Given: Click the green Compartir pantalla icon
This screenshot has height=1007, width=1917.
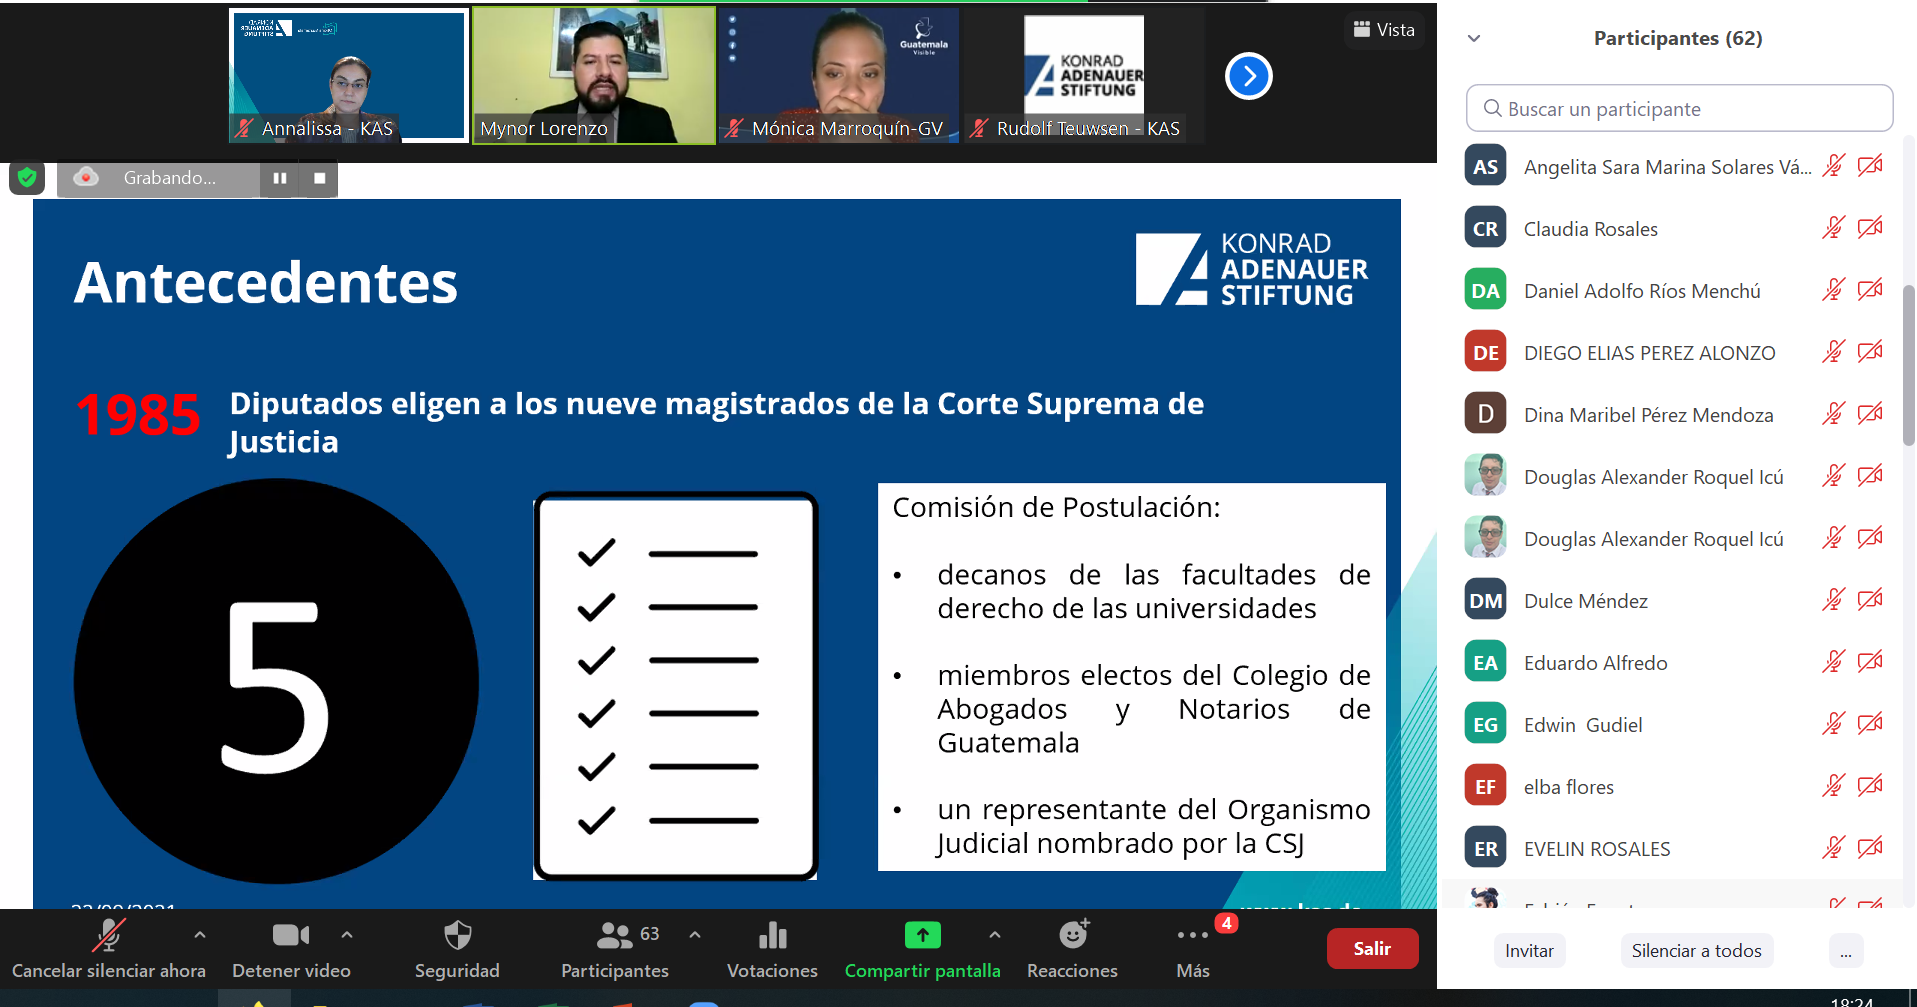Looking at the screenshot, I should [922, 936].
